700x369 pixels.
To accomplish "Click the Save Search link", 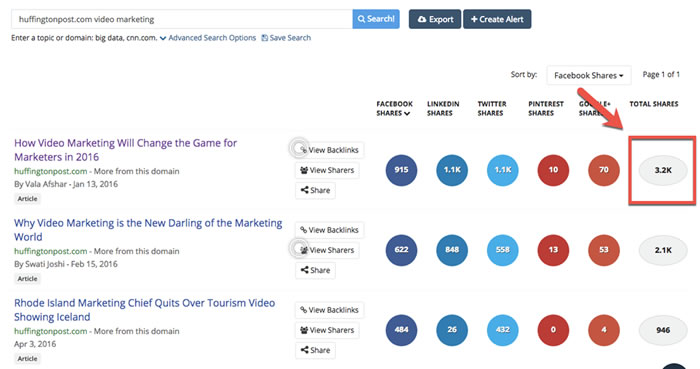I will pyautogui.click(x=286, y=38).
